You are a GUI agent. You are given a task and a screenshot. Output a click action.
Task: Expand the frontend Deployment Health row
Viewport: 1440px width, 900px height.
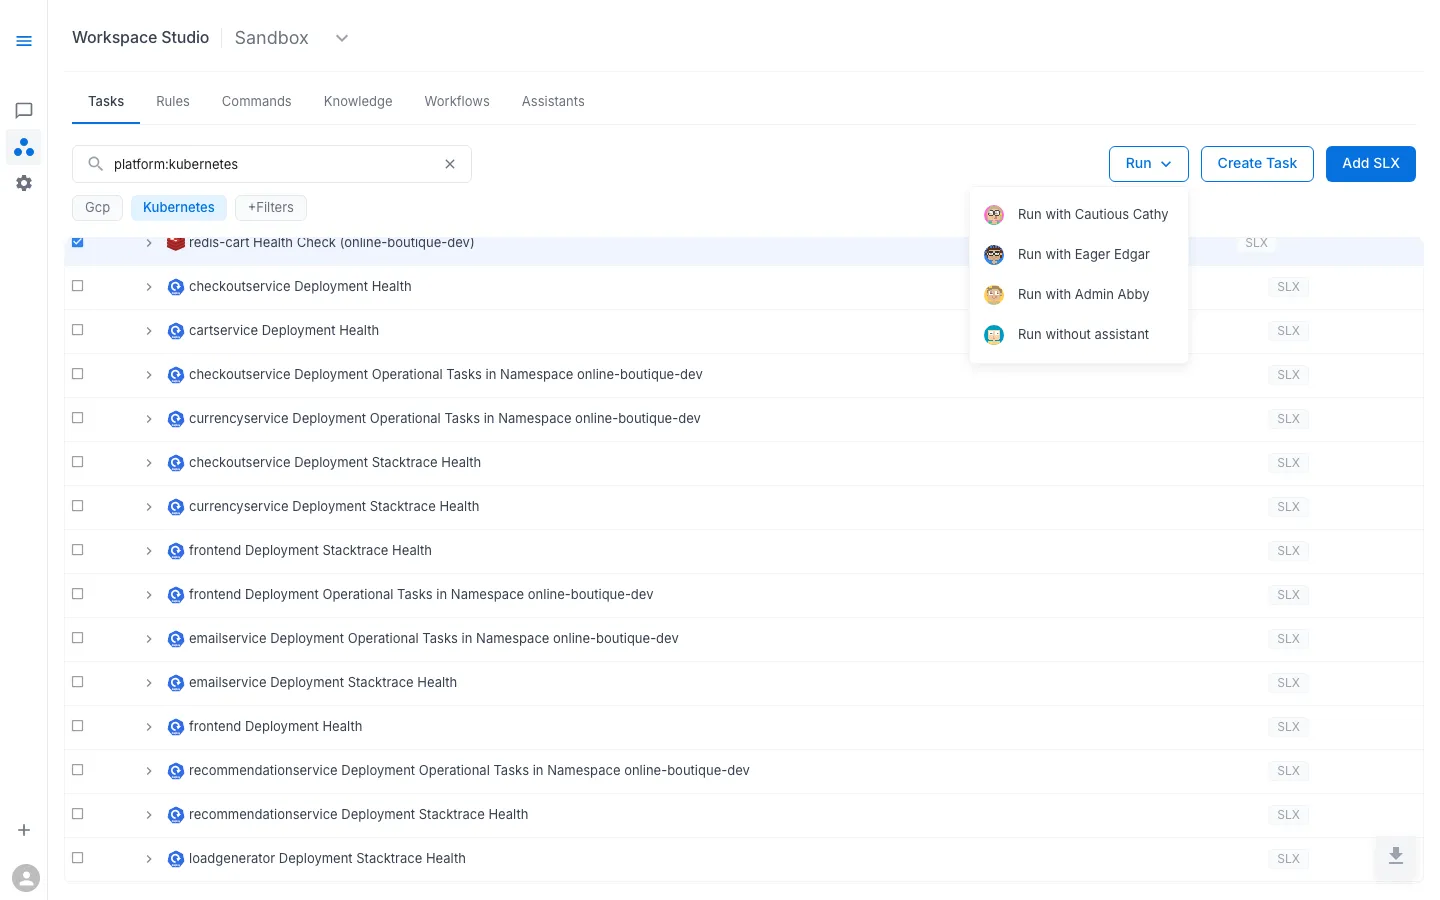tap(149, 726)
